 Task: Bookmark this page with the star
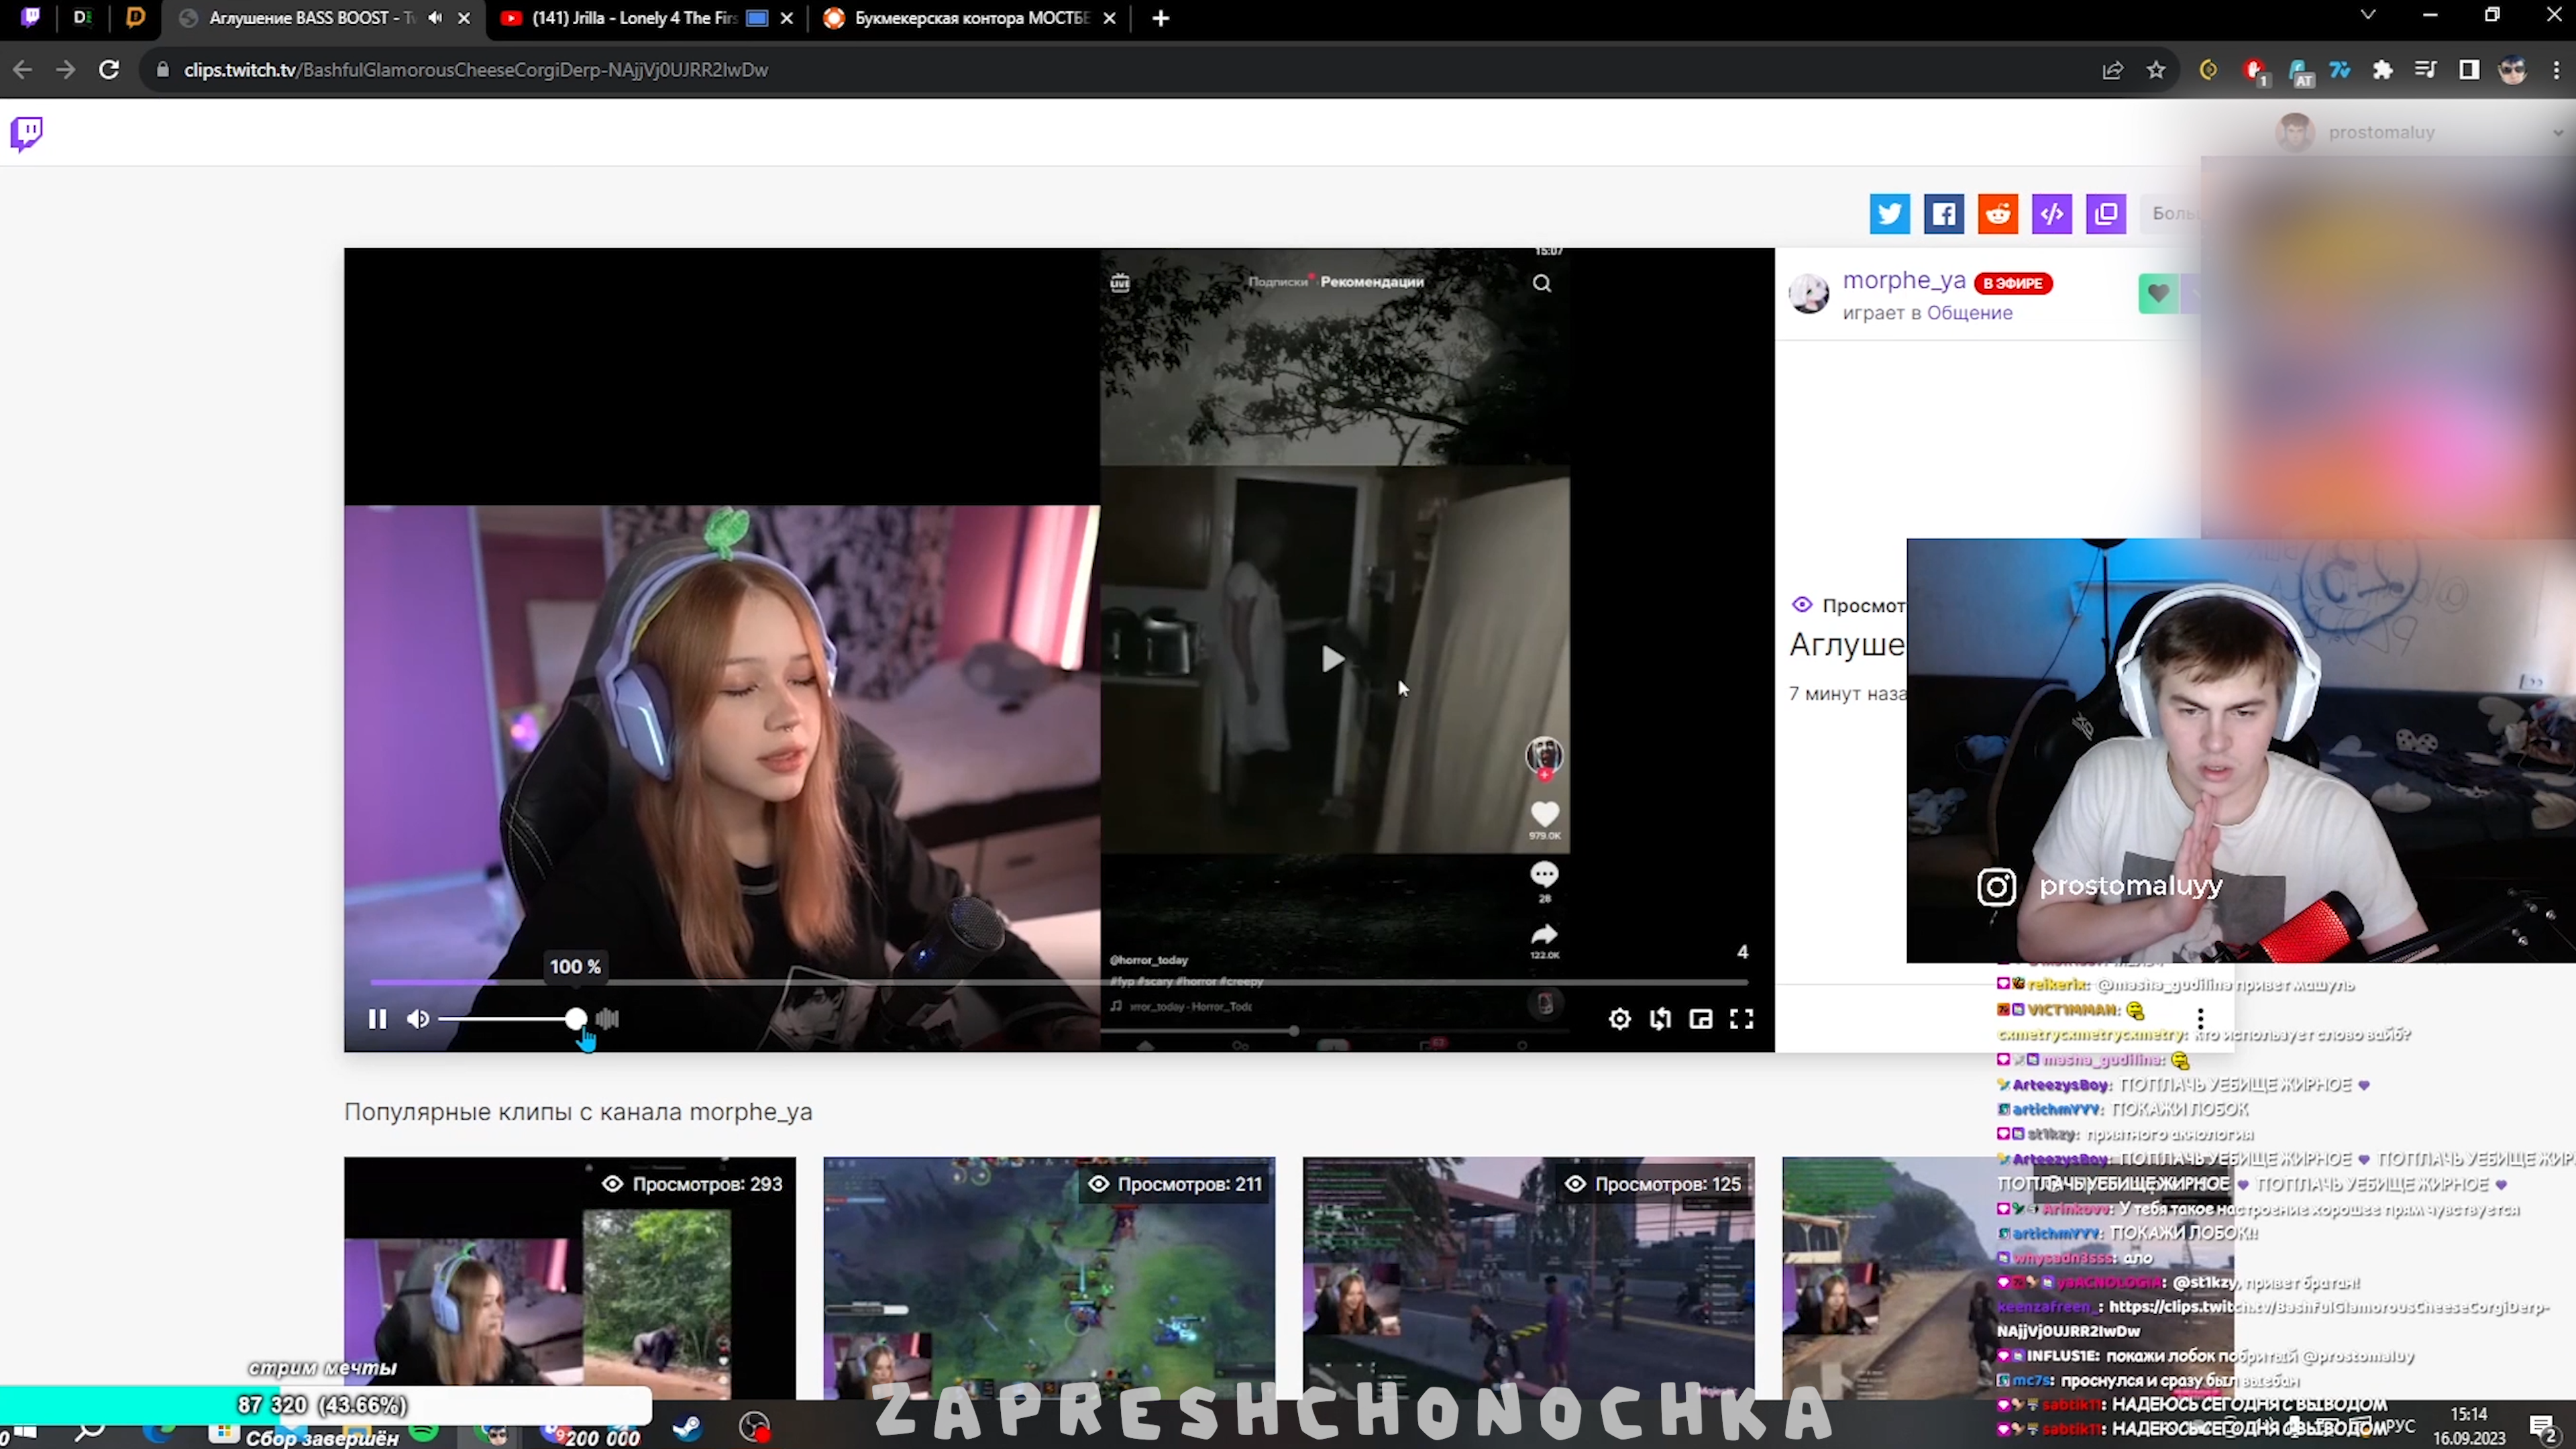pos(2156,70)
